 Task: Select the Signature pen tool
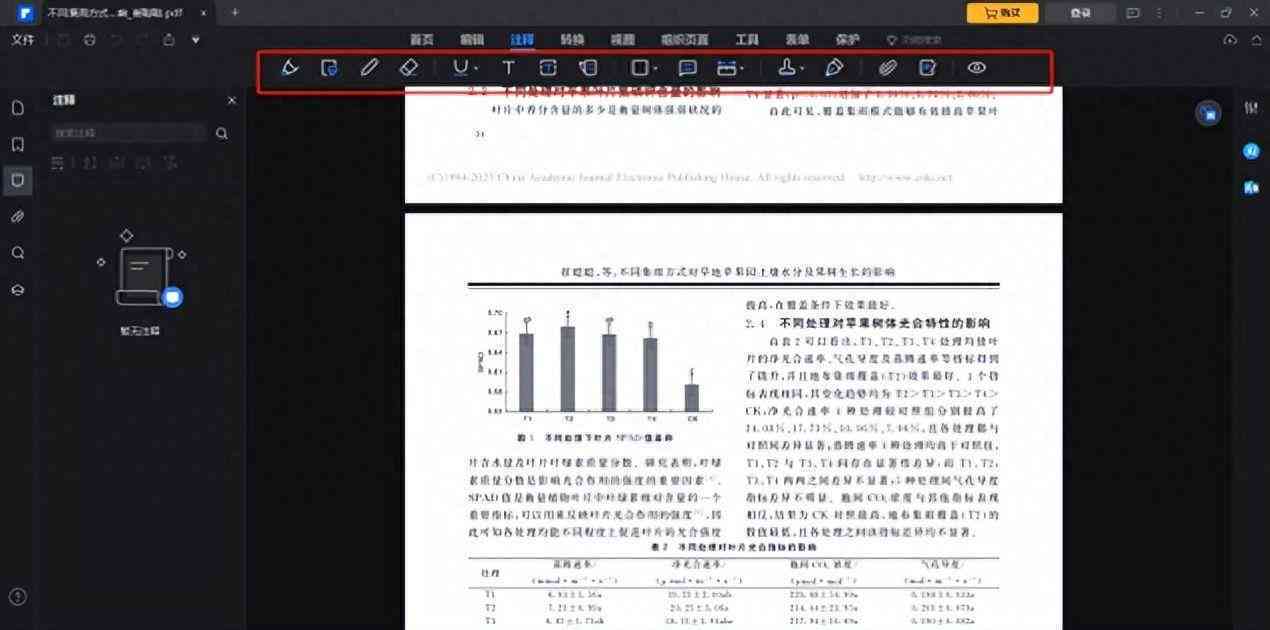coord(834,68)
